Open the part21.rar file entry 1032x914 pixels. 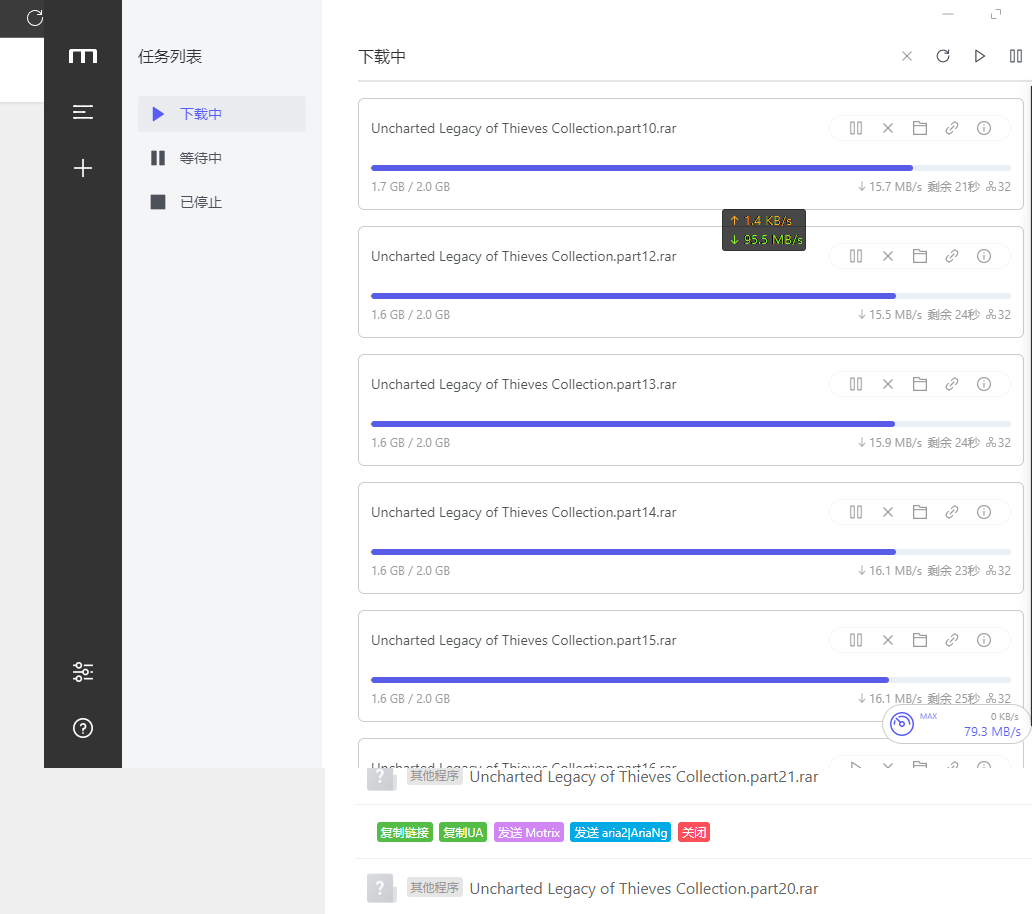[x=644, y=777]
